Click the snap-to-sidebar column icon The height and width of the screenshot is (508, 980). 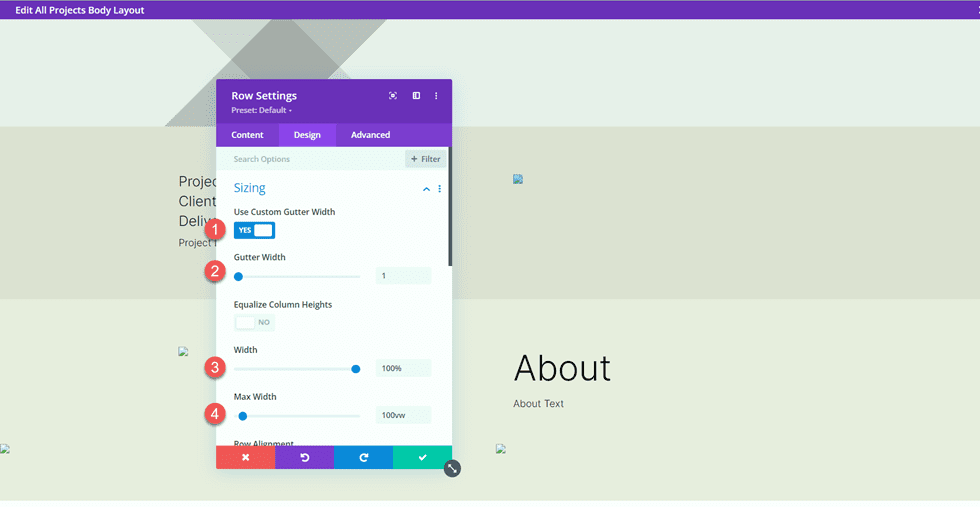click(x=416, y=96)
